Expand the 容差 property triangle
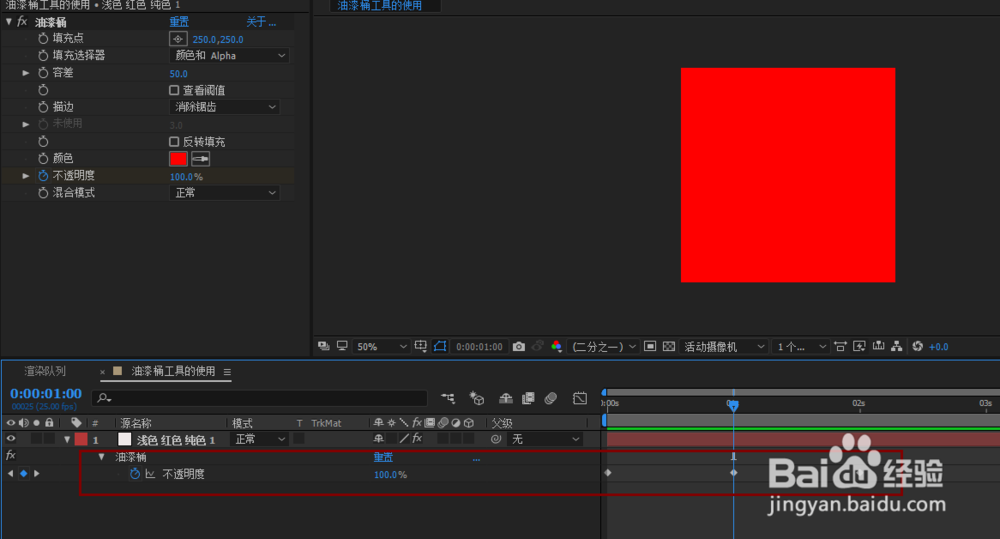Image resolution: width=1000 pixels, height=539 pixels. tap(26, 73)
